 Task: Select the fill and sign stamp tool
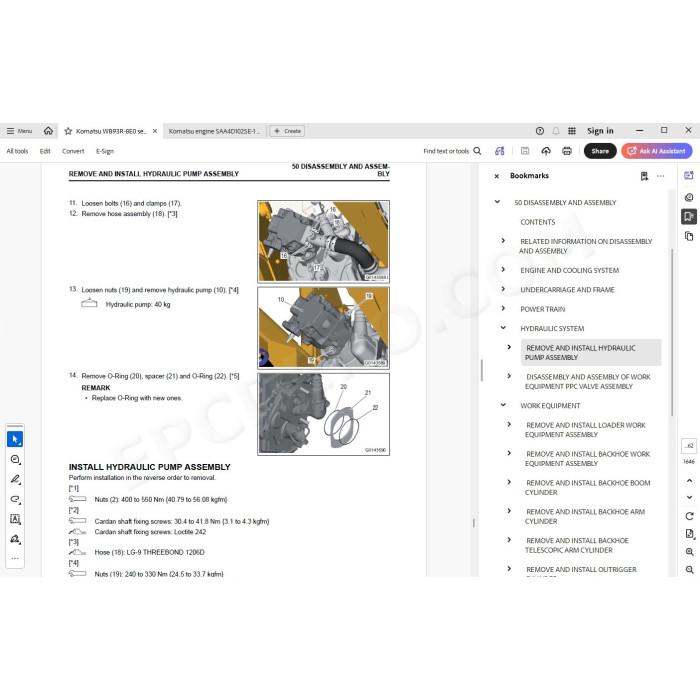pyautogui.click(x=15, y=539)
